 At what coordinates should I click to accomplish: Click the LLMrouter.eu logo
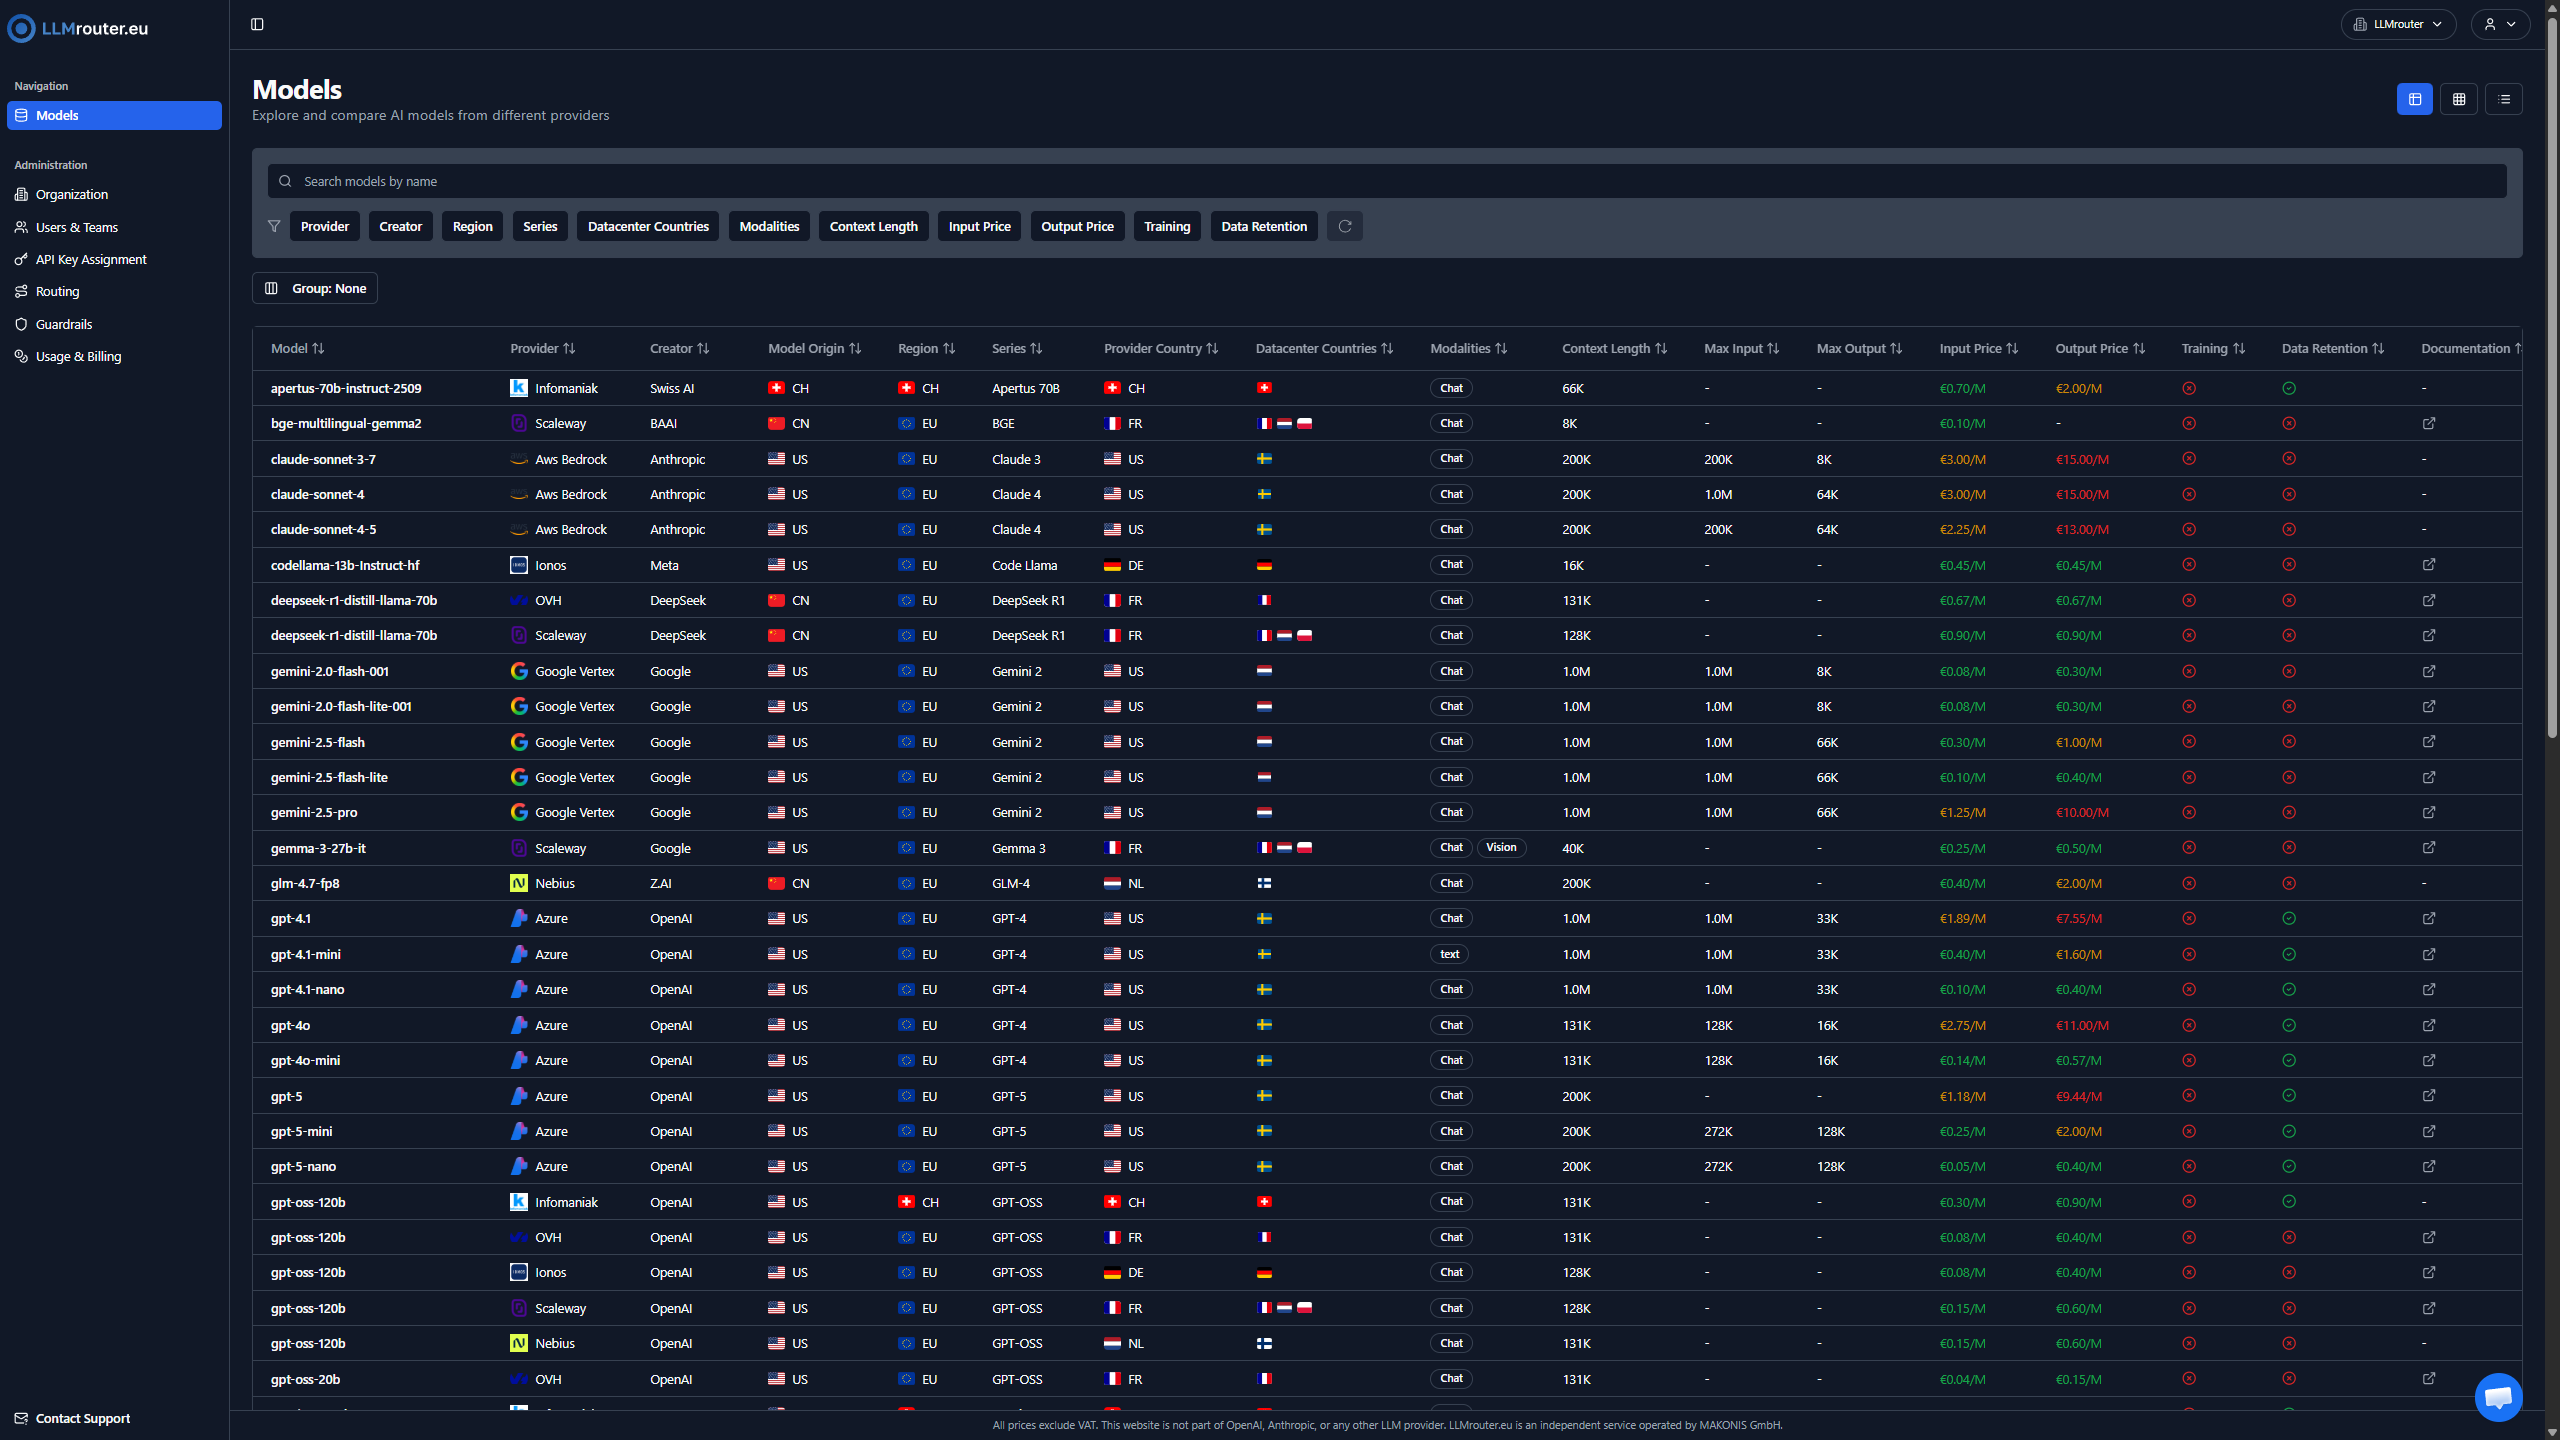click(x=78, y=28)
